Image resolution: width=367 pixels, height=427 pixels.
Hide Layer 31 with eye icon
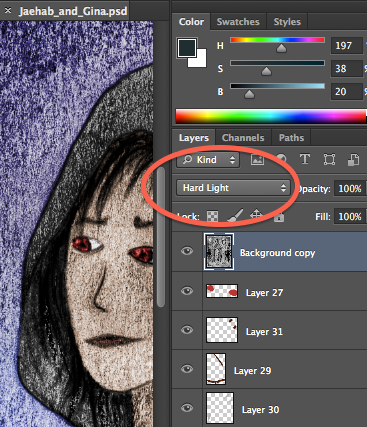click(187, 330)
